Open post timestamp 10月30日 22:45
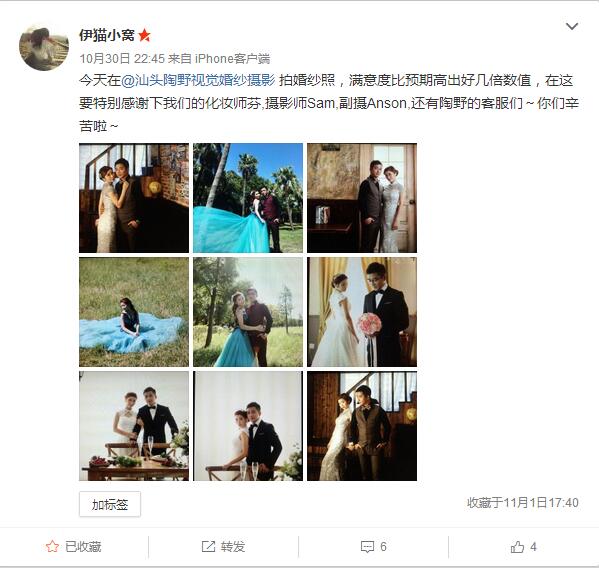599x568 pixels. 122,58
